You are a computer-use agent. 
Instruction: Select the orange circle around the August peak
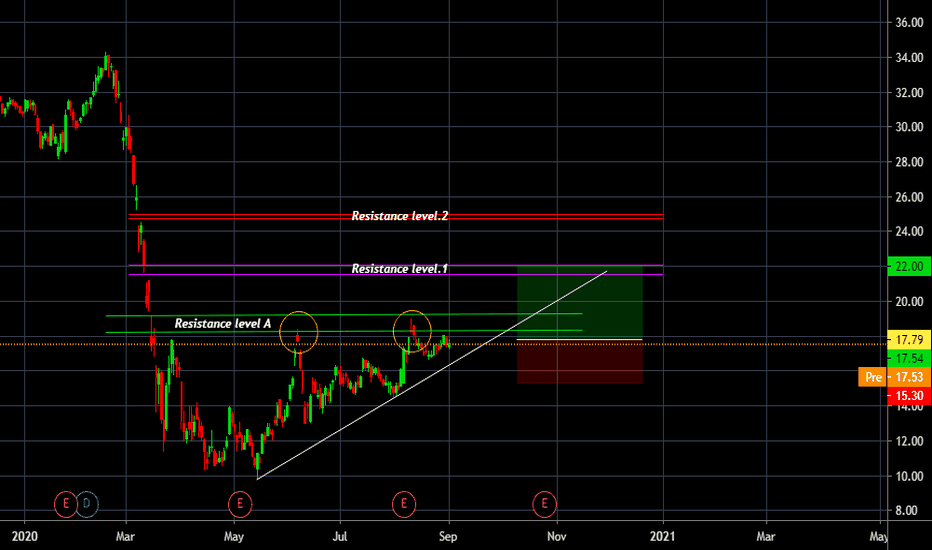[412, 329]
